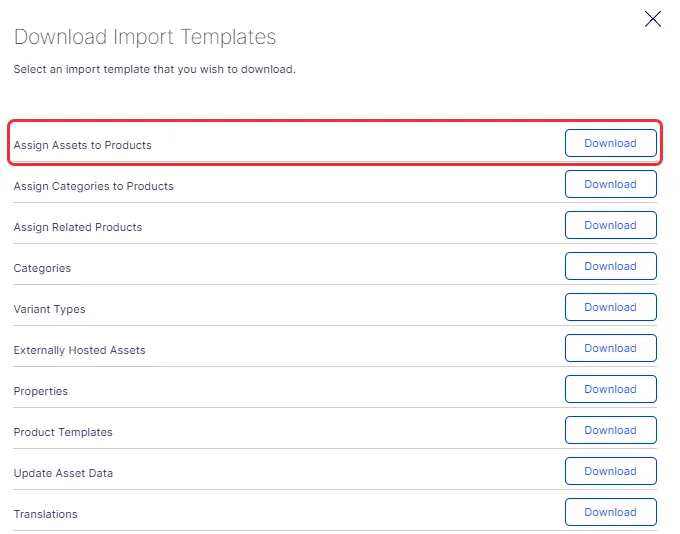Download the Assign Categories to Products template
This screenshot has height=534, width=680.
tap(611, 184)
